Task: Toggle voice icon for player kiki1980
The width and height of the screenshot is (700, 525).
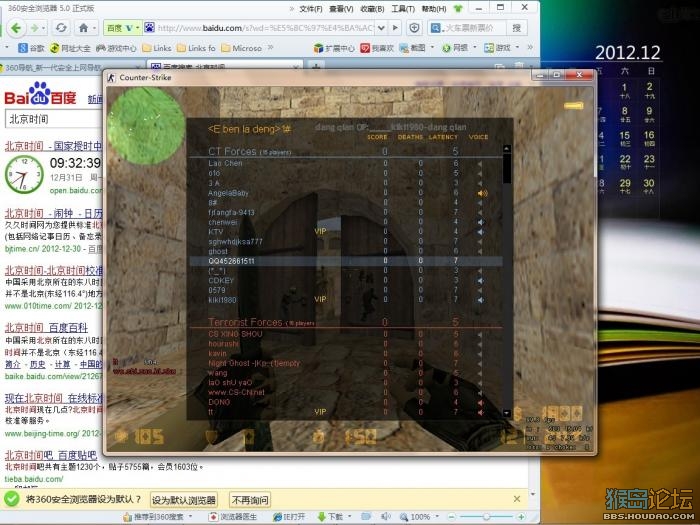Action: (480, 300)
